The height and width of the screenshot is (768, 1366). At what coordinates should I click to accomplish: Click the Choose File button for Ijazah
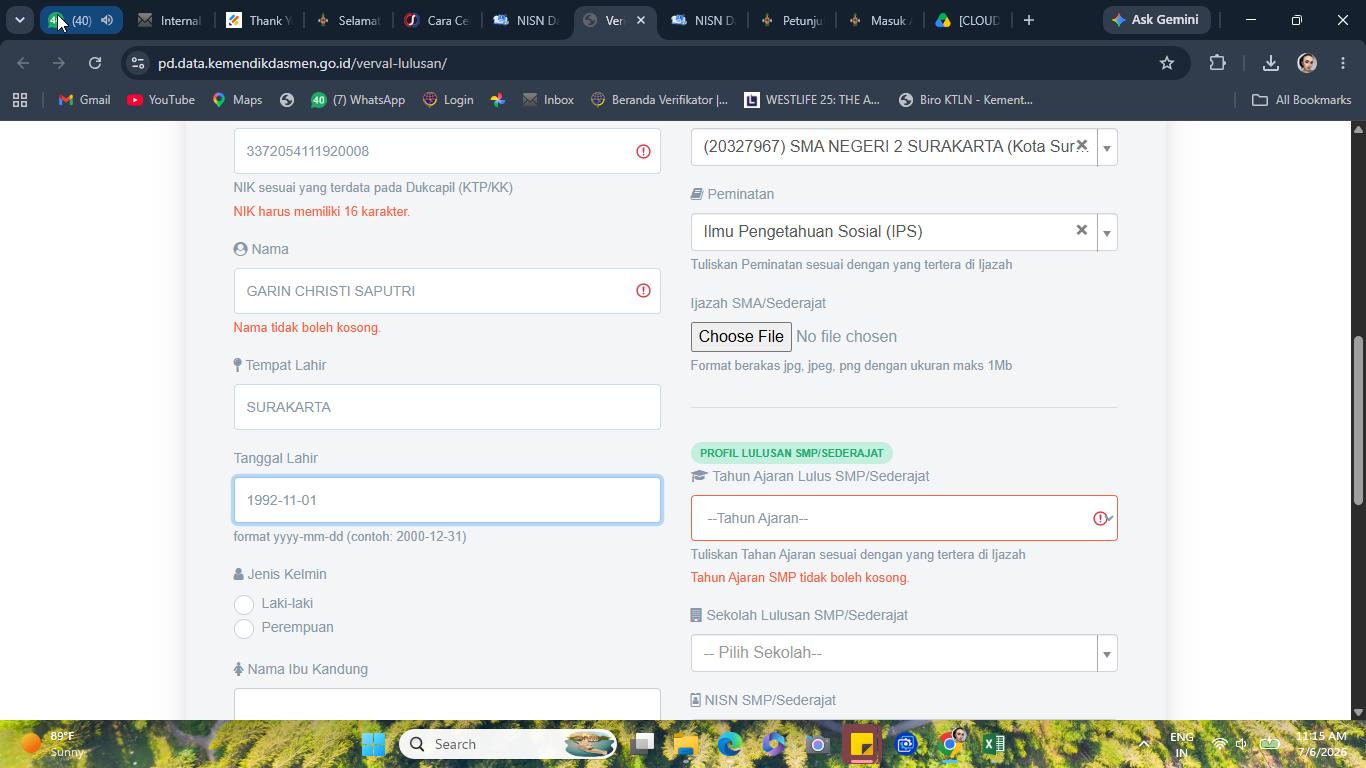(x=741, y=336)
